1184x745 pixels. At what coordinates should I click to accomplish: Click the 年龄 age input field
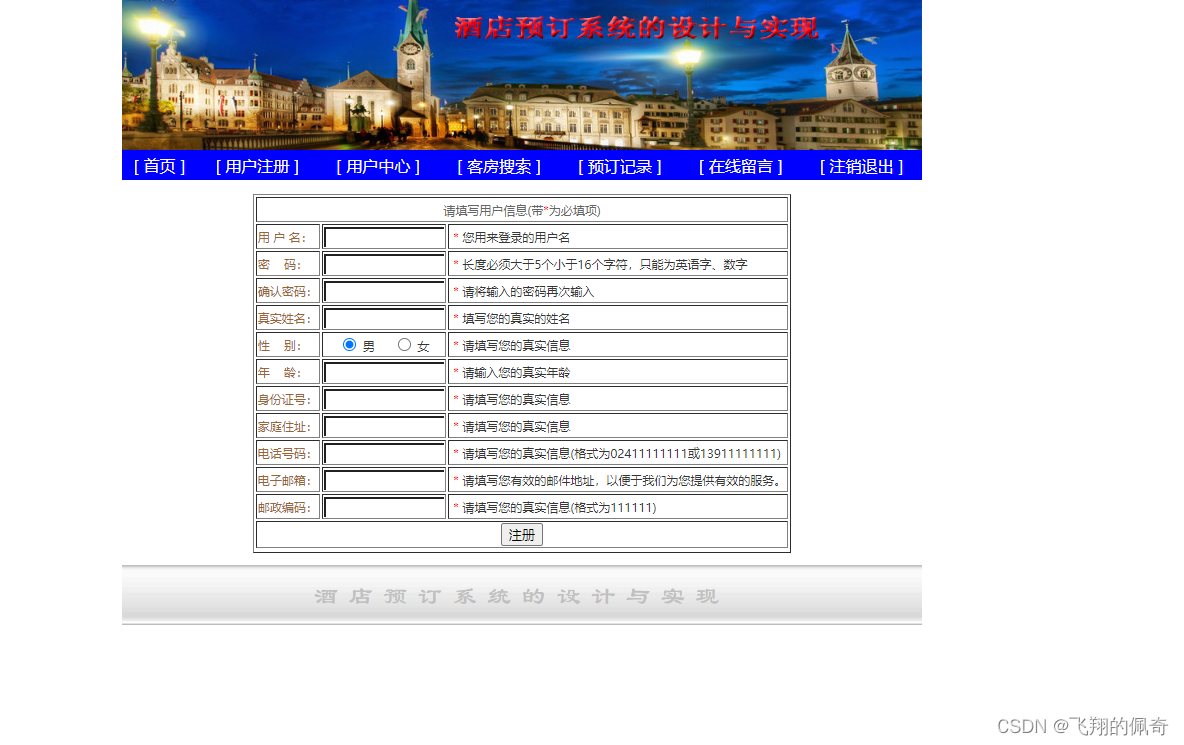(384, 372)
